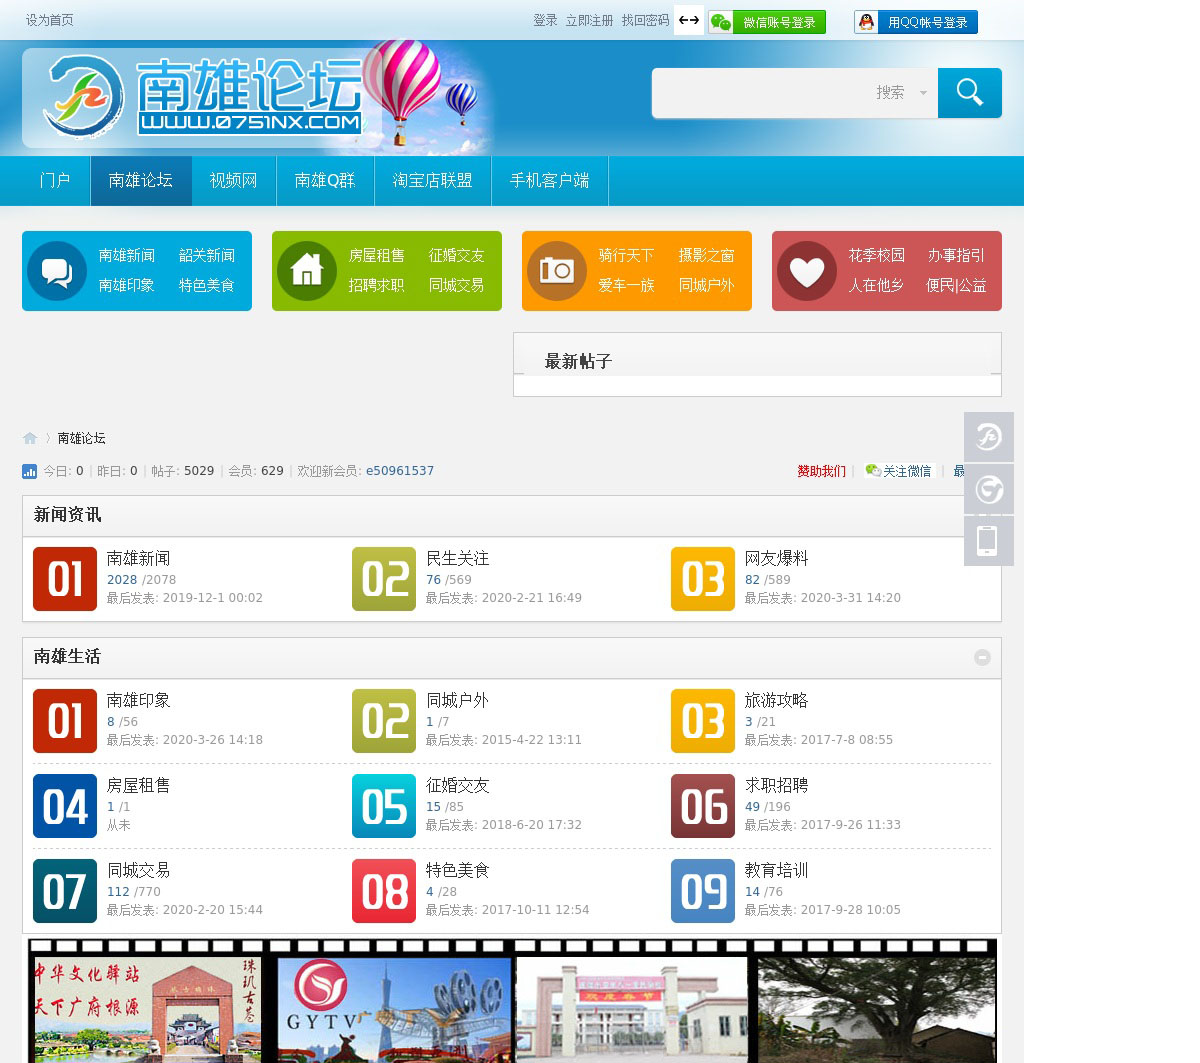Click the blue chat bubble category icon
The height and width of the screenshot is (1063, 1200).
[57, 271]
